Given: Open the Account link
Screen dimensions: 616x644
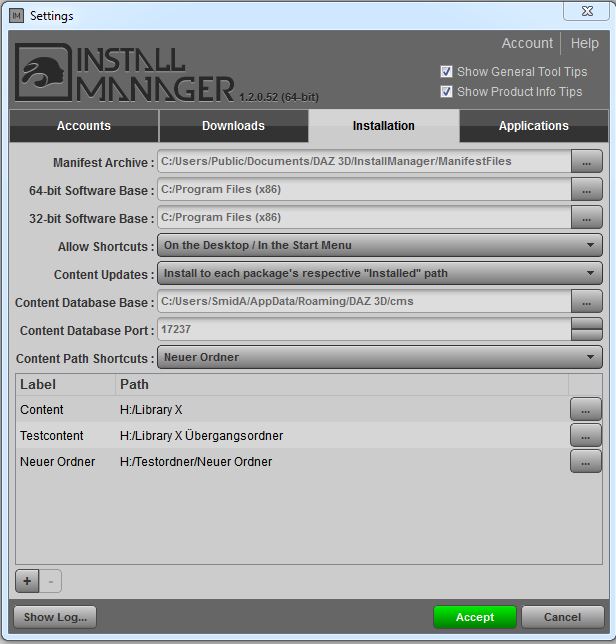Looking at the screenshot, I should pos(527,43).
